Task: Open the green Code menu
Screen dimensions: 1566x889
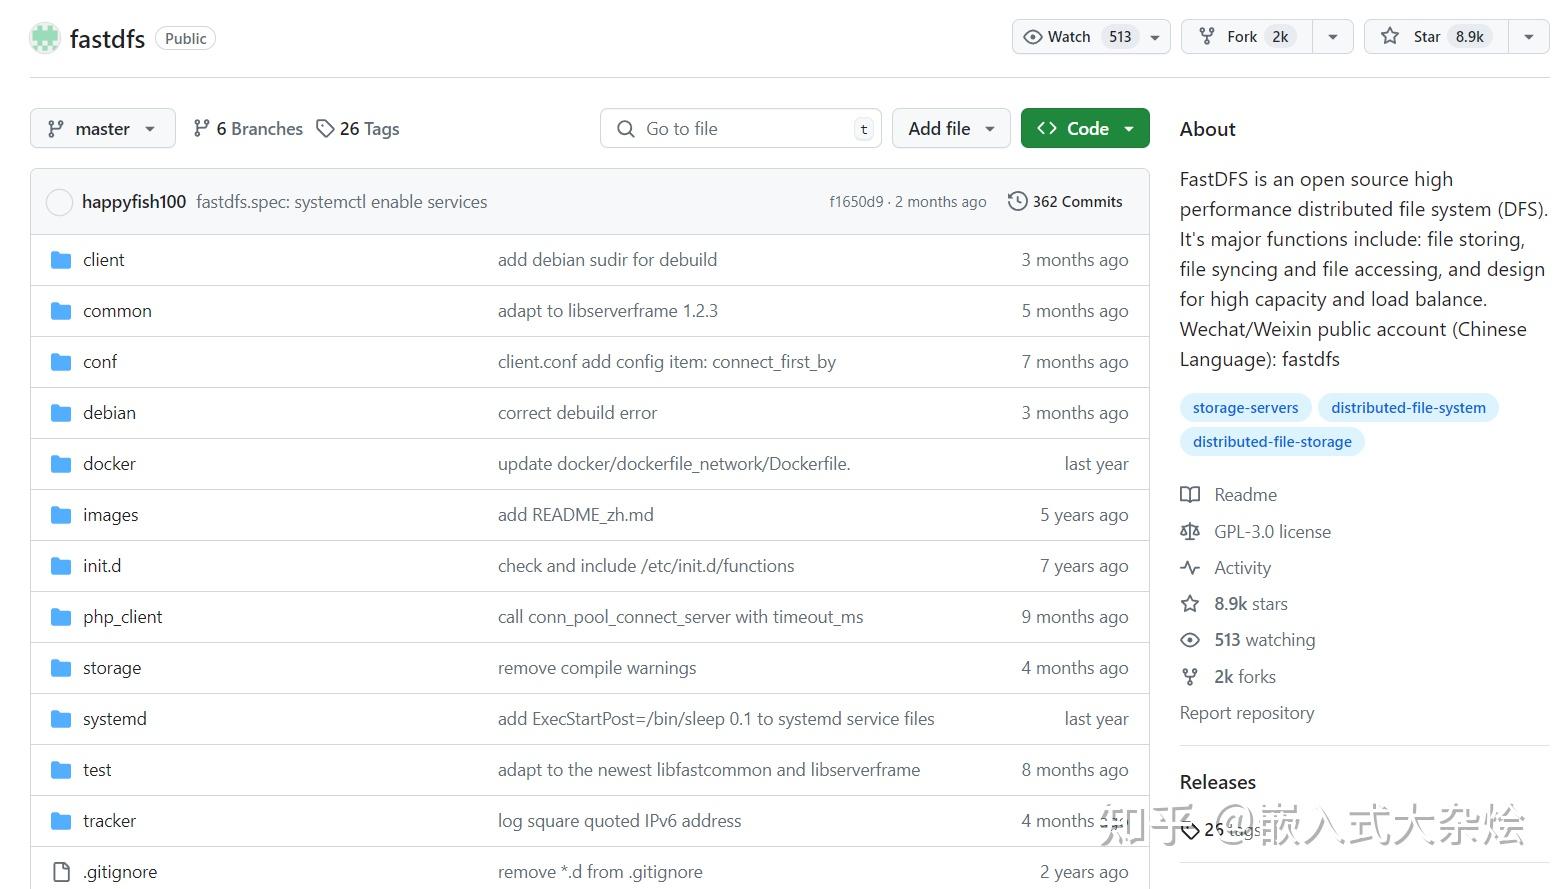Action: coord(1085,129)
